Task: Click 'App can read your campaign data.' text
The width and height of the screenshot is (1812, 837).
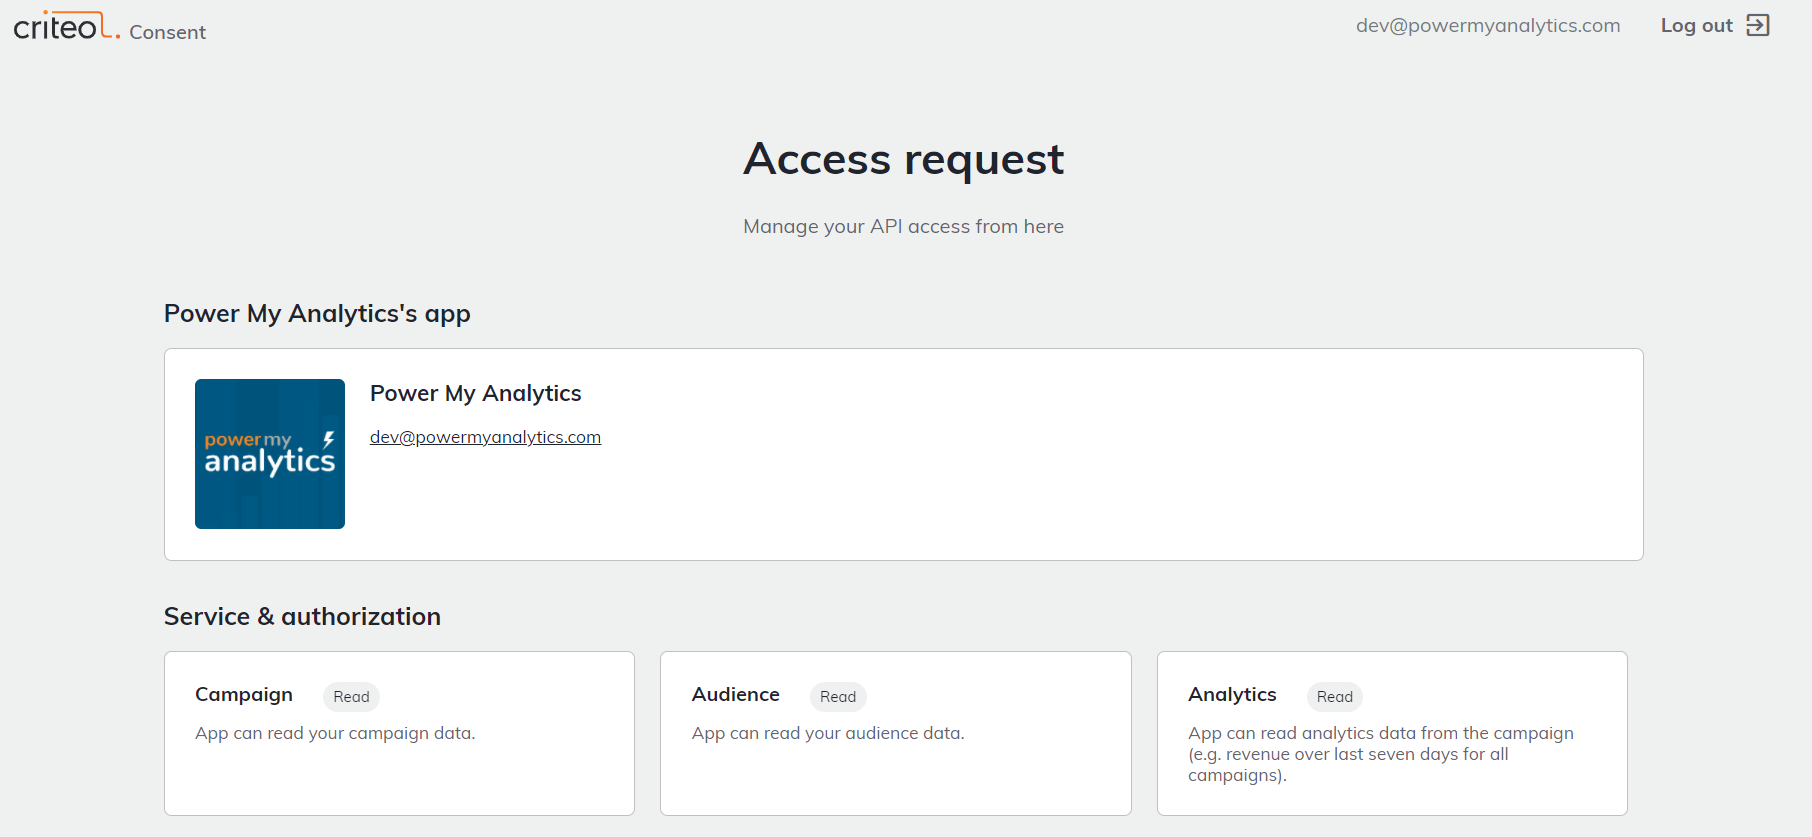Action: (335, 734)
